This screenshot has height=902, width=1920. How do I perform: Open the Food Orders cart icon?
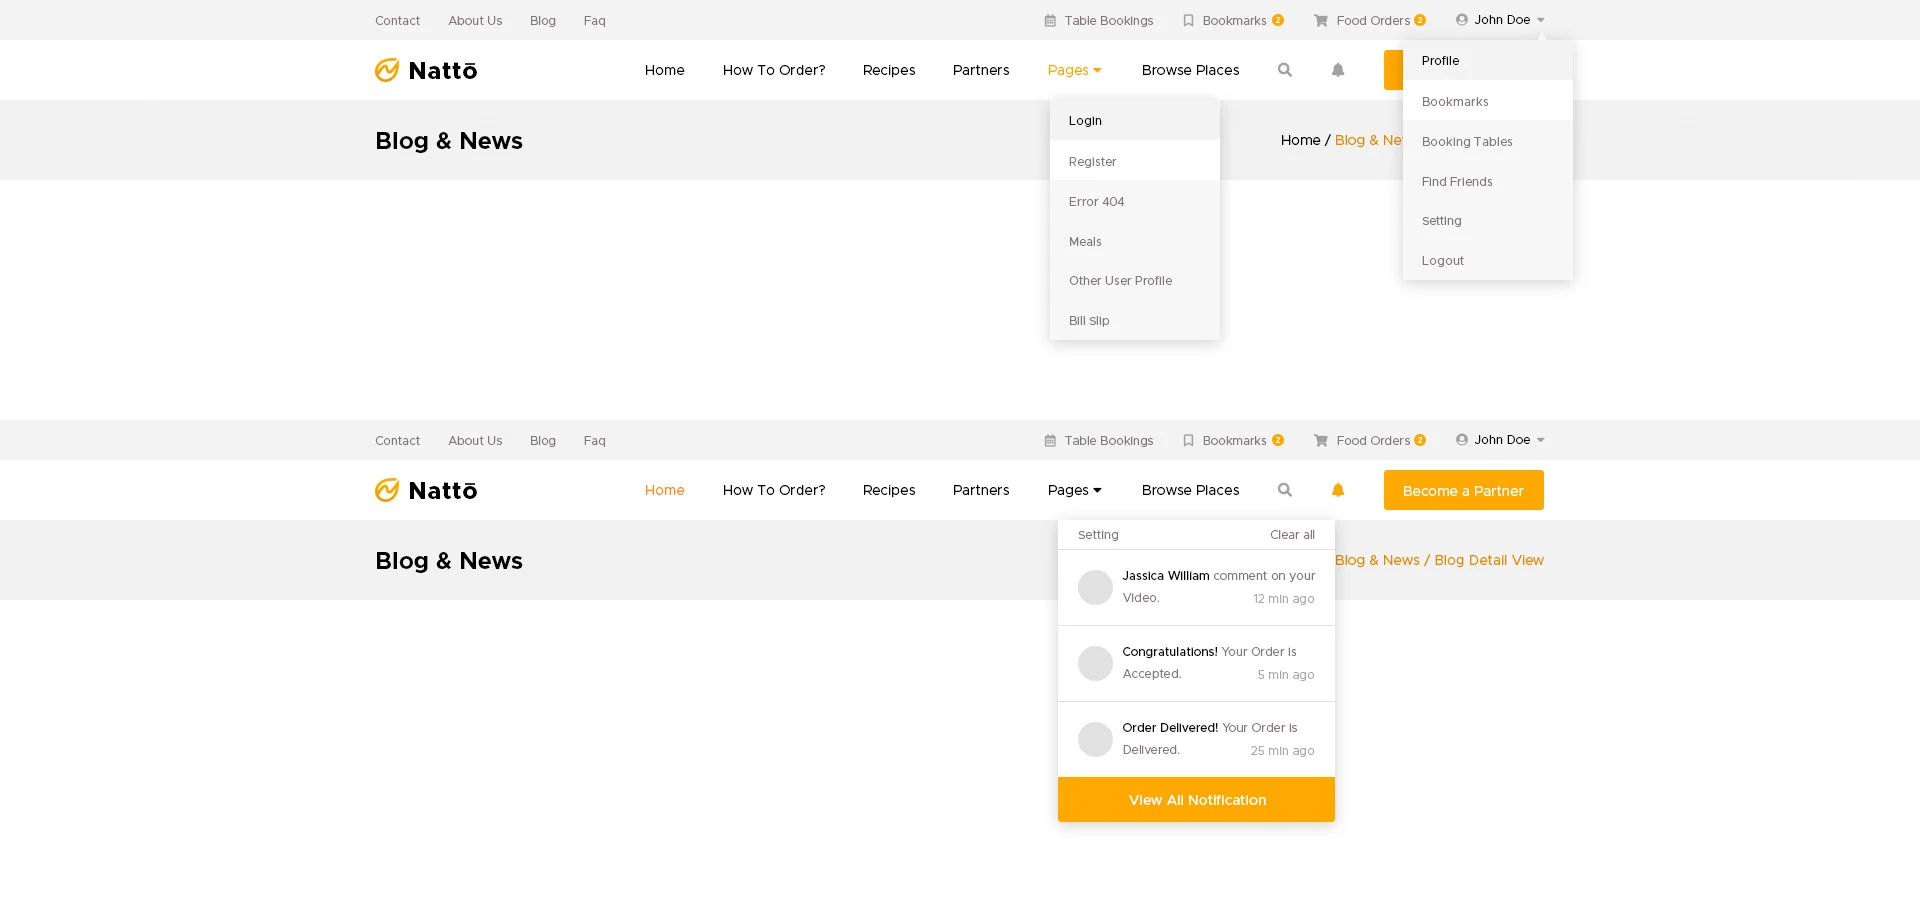(1318, 20)
